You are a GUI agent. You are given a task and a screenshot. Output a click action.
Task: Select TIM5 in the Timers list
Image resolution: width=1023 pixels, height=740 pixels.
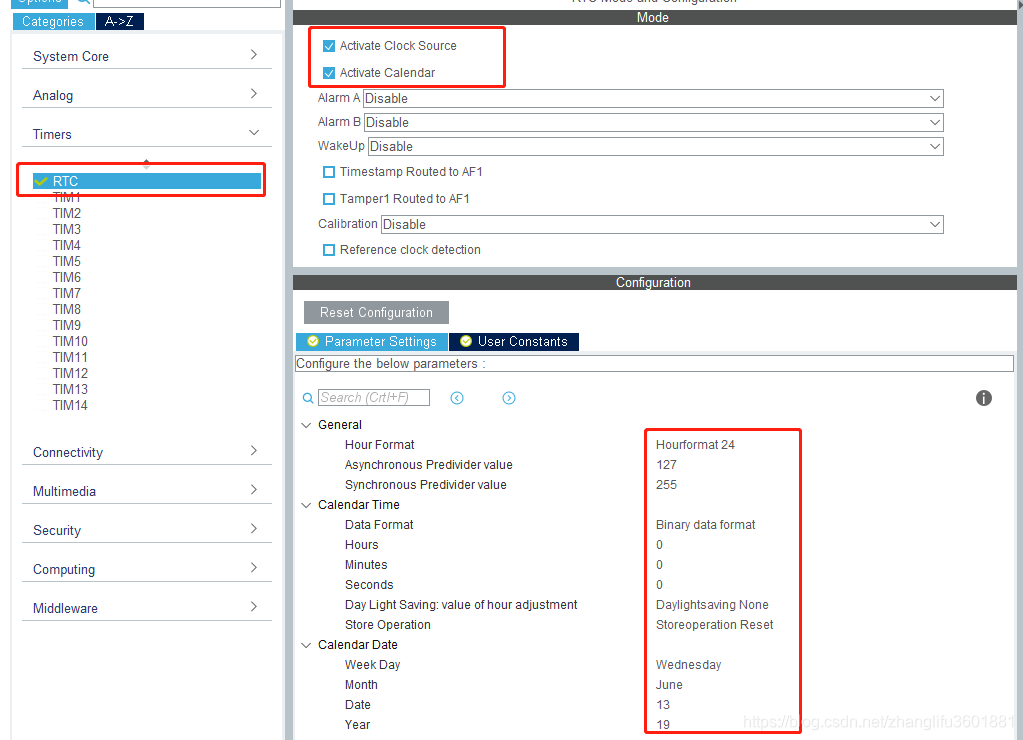coord(67,261)
